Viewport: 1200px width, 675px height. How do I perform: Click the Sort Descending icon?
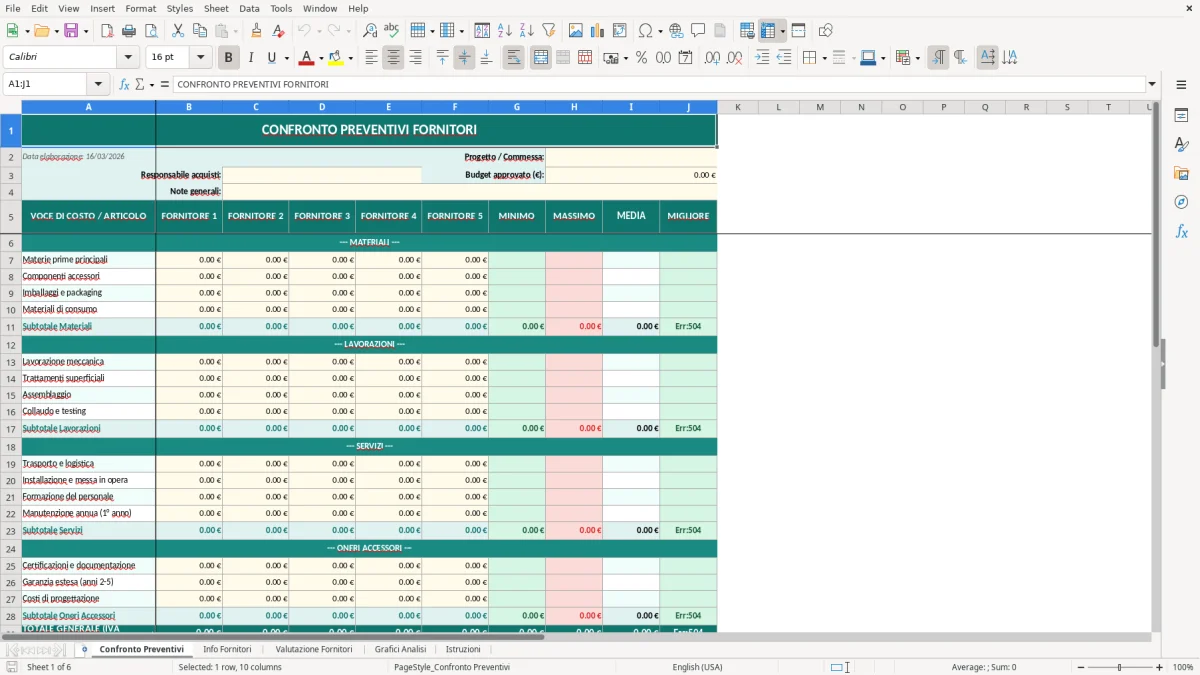(527, 31)
